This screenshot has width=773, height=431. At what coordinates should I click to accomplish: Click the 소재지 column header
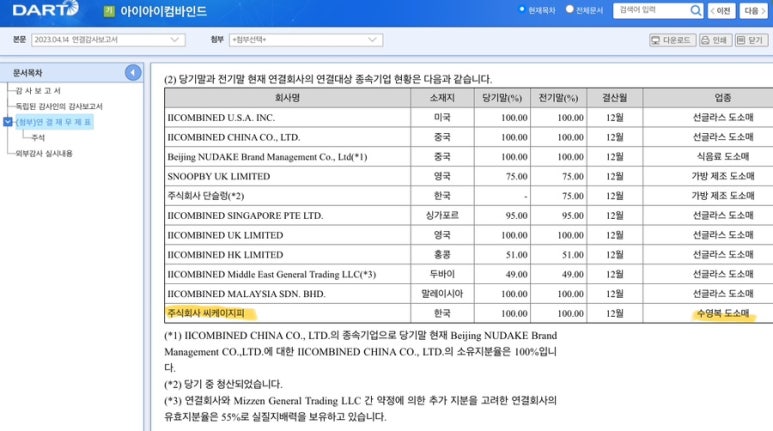coord(442,98)
